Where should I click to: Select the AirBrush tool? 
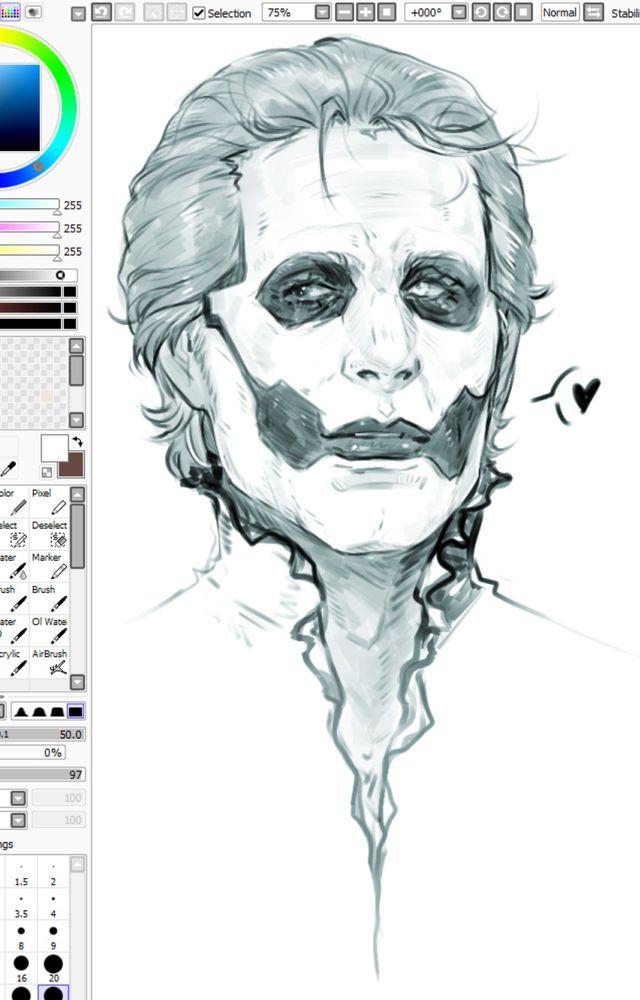tap(50, 662)
